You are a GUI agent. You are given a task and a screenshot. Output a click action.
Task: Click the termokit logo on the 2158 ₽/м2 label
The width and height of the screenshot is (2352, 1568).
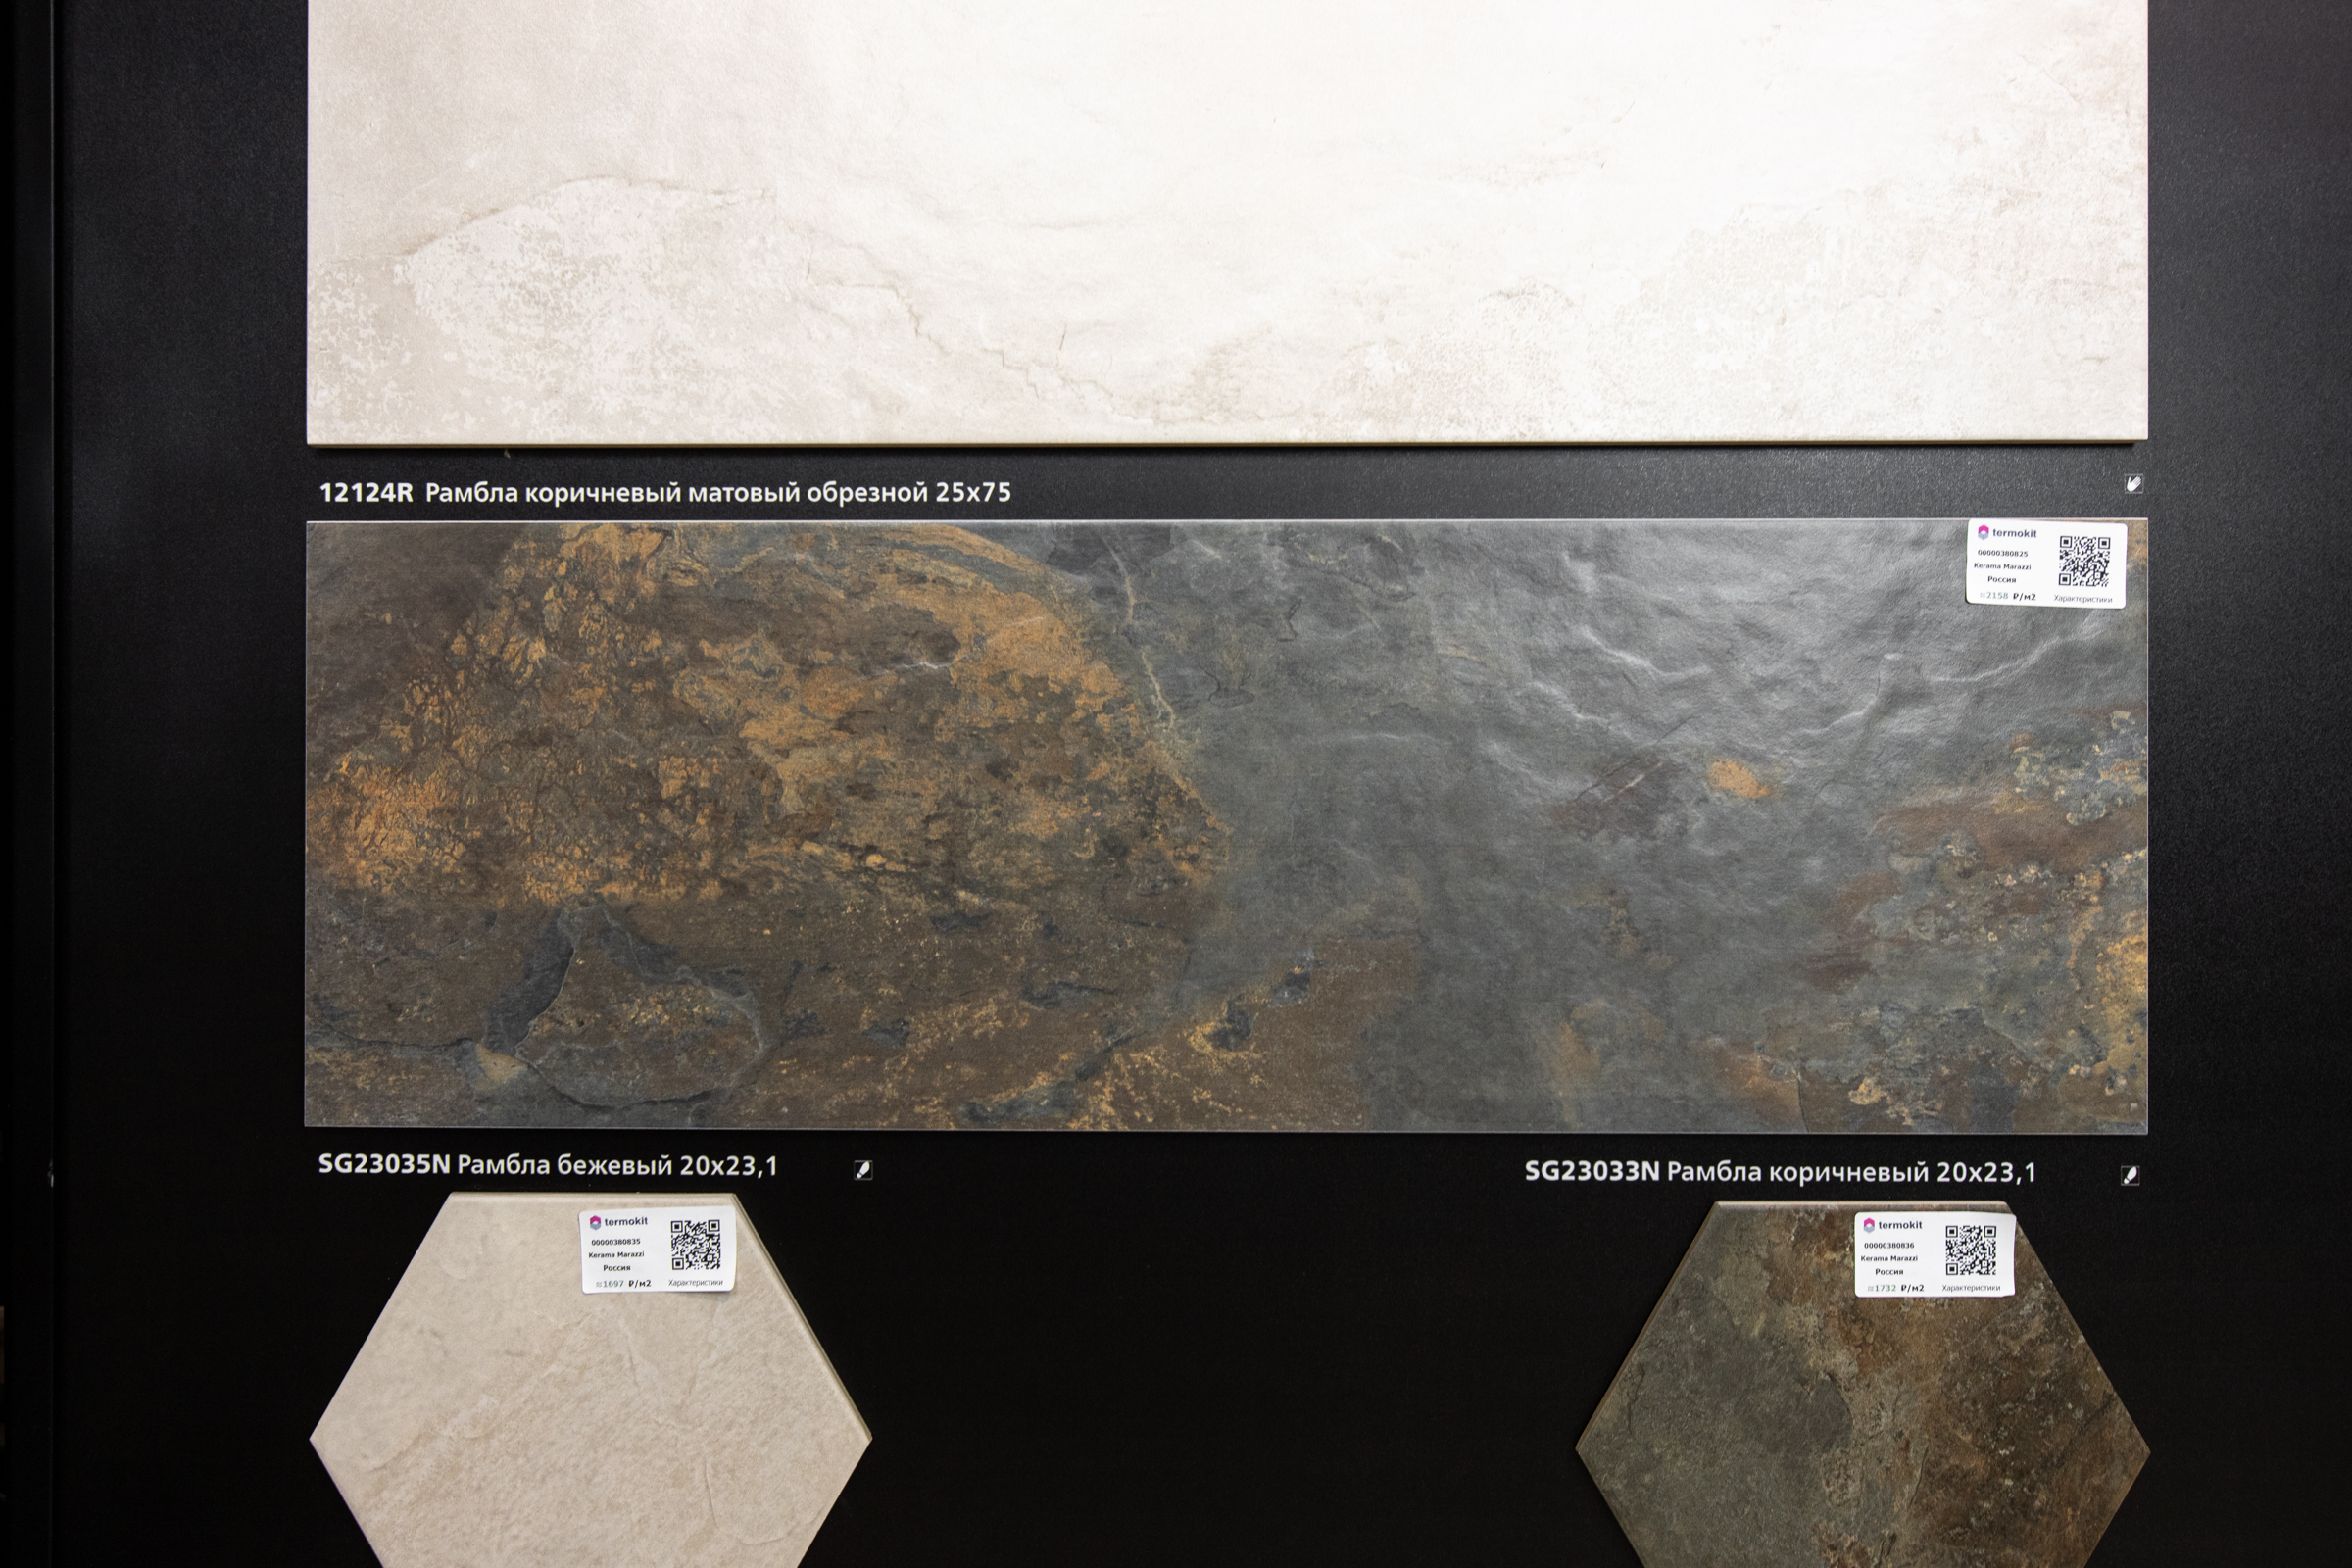(2007, 533)
